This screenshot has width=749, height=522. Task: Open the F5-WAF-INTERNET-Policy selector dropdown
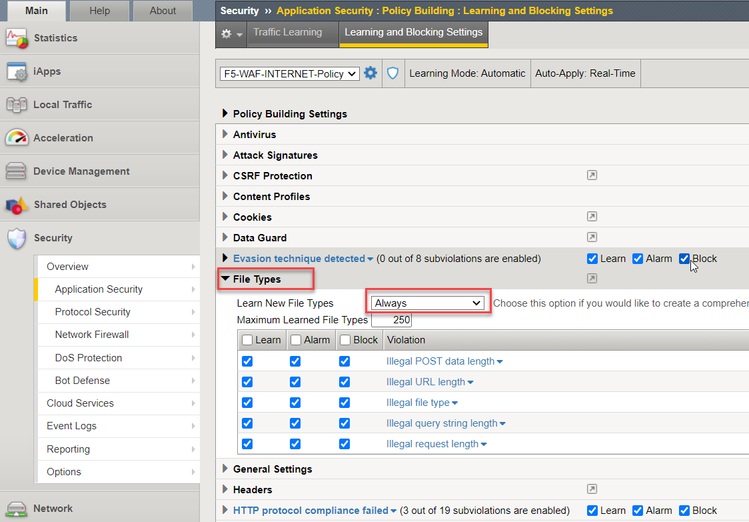tap(289, 74)
